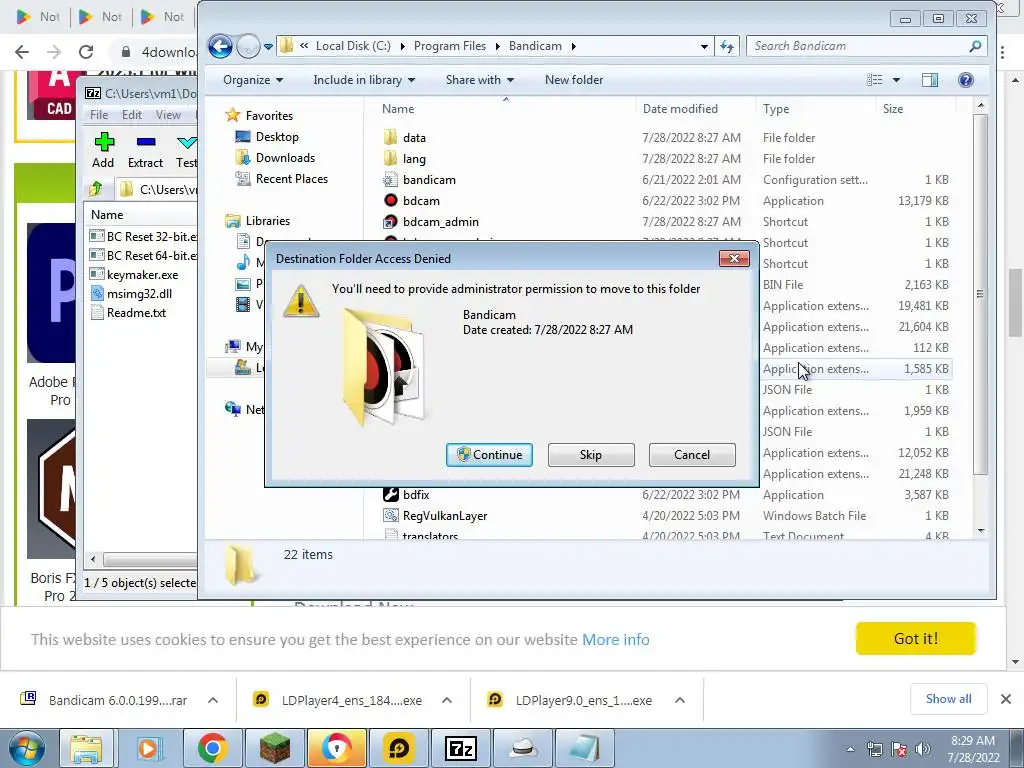Open 7-Zip from the taskbar
The width and height of the screenshot is (1024, 768).
pyautogui.click(x=460, y=748)
